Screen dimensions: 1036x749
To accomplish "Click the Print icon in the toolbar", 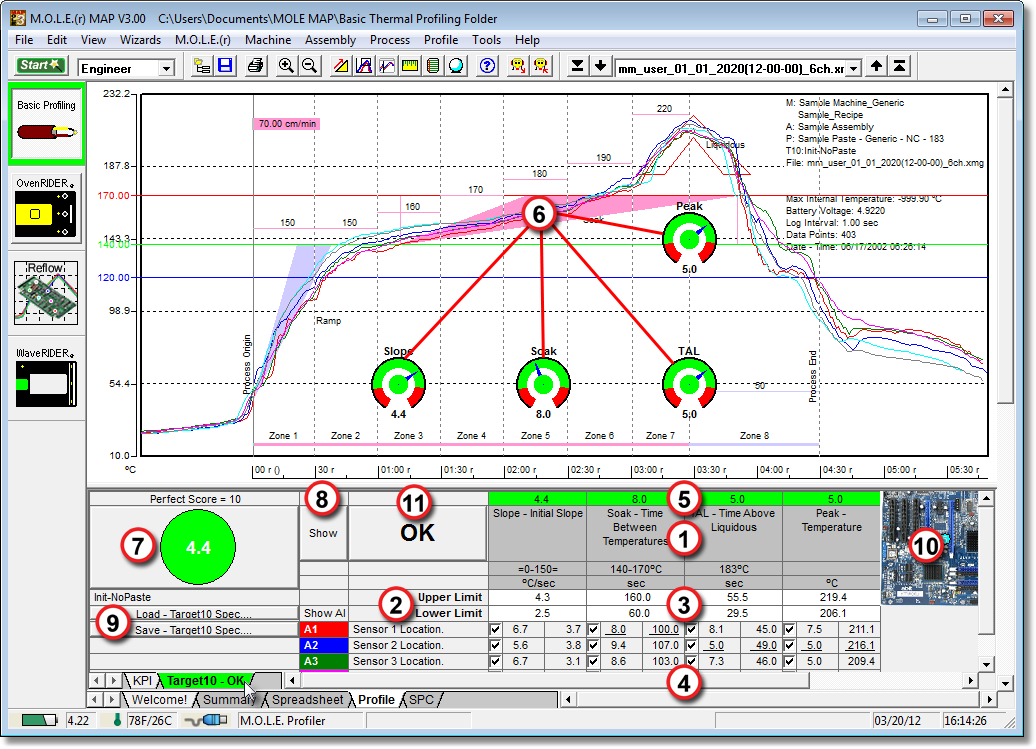I will (x=255, y=66).
